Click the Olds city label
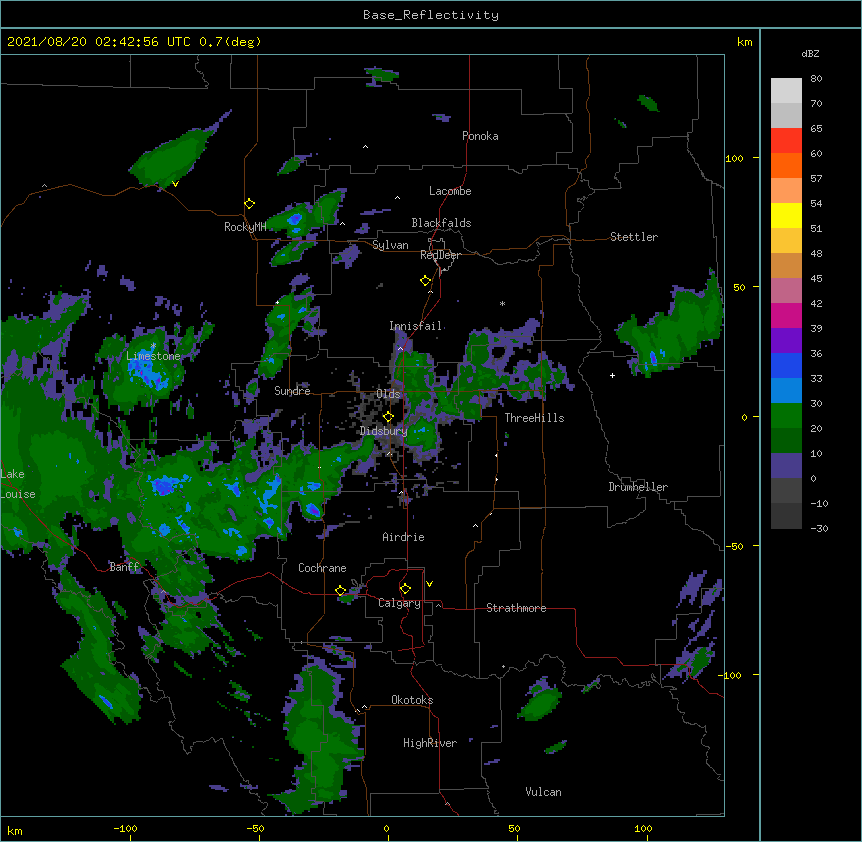This screenshot has width=862, height=842. pyautogui.click(x=388, y=394)
